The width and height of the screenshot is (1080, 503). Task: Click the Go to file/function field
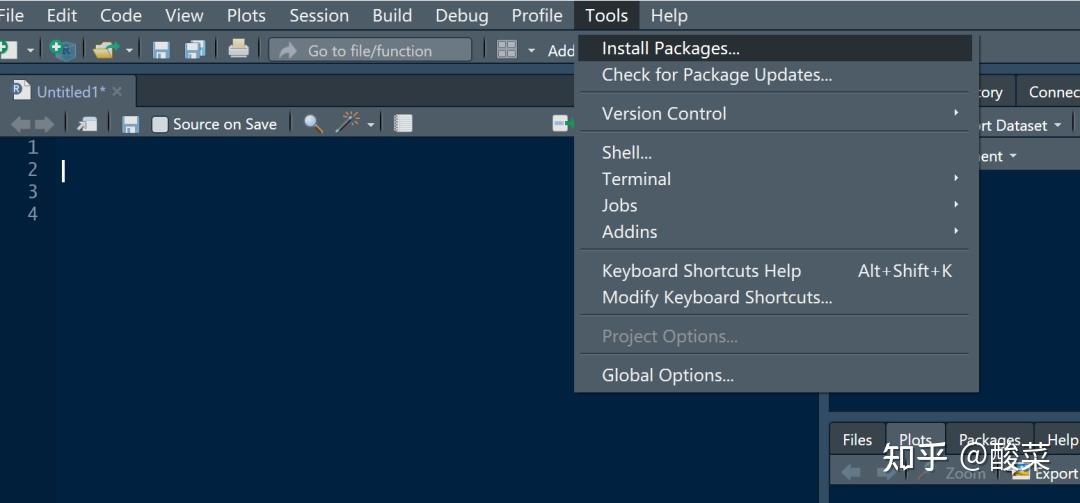click(x=370, y=51)
